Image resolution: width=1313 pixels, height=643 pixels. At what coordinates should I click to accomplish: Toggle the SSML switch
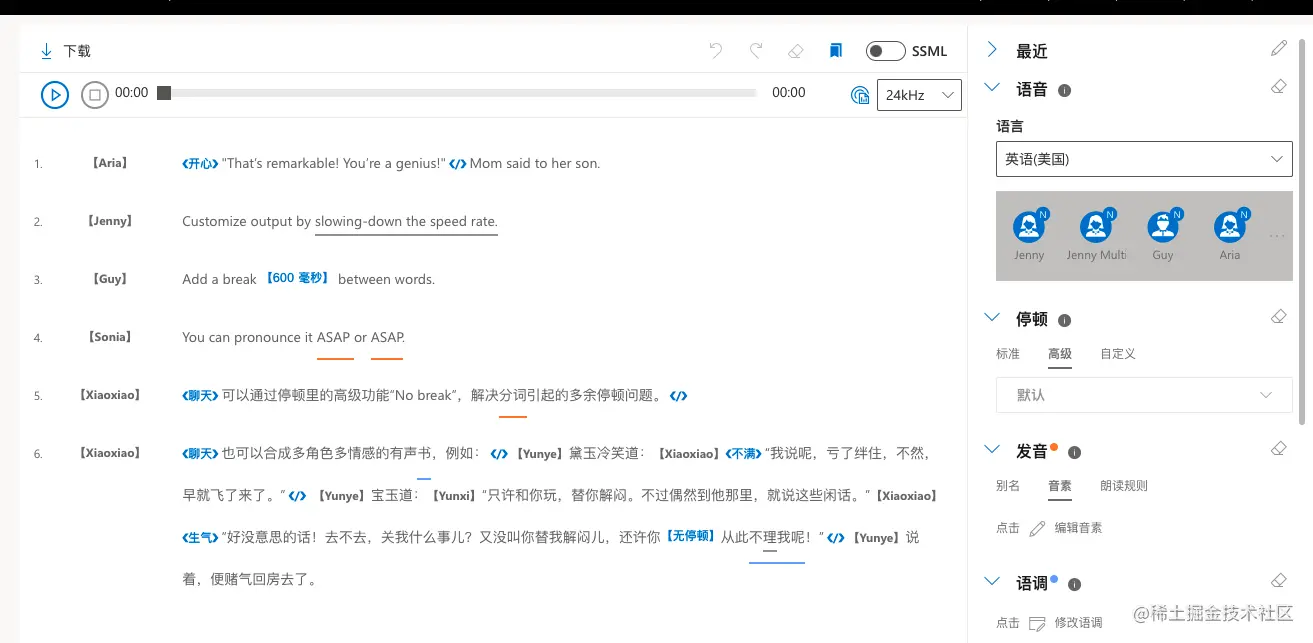885,51
